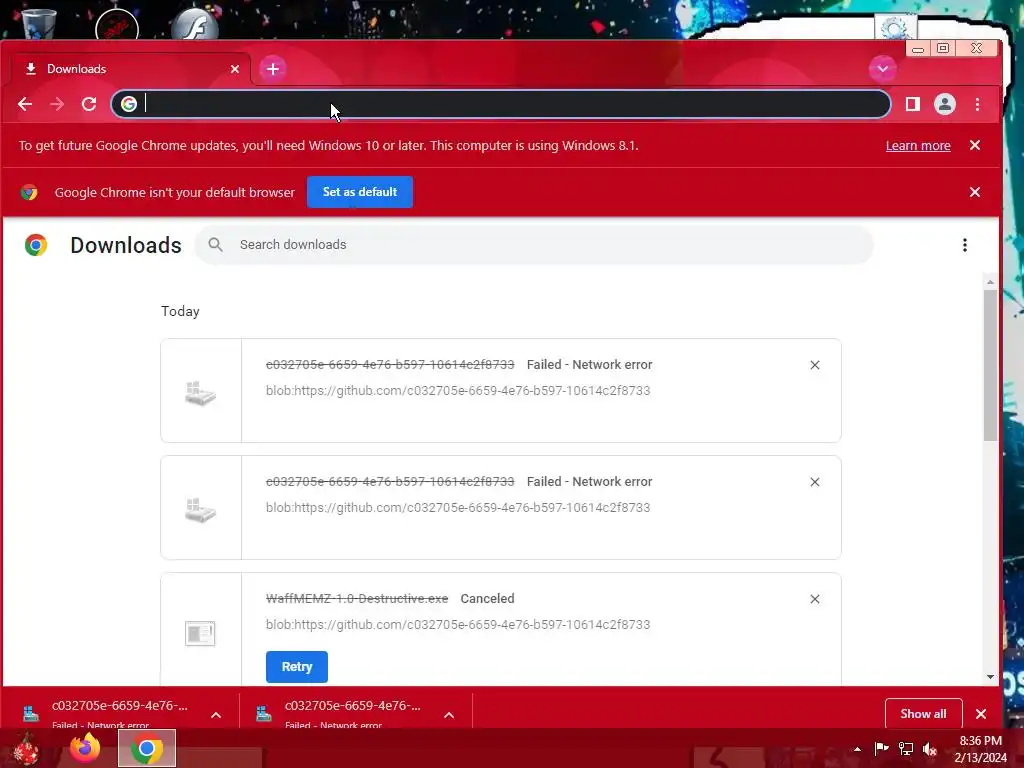Follow the Learn more link
The image size is (1024, 768).
click(918, 146)
